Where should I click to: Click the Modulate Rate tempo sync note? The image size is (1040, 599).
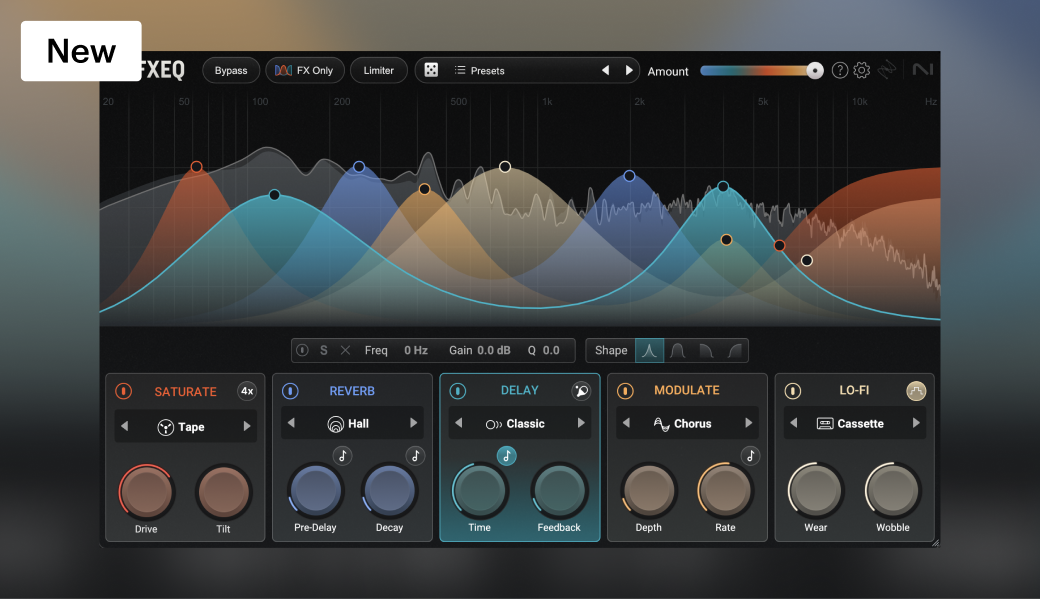click(x=750, y=456)
